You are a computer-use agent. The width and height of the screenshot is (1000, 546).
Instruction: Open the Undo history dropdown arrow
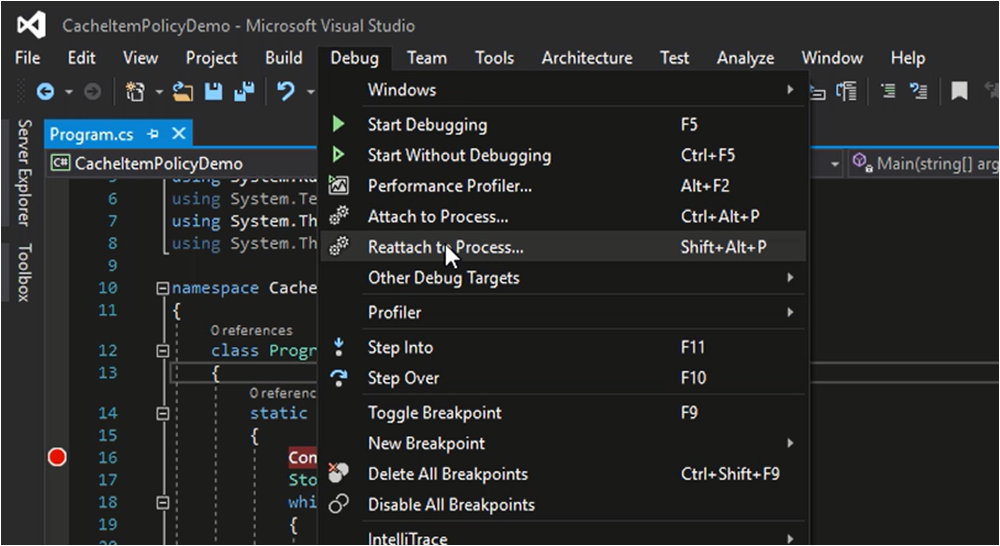[311, 92]
